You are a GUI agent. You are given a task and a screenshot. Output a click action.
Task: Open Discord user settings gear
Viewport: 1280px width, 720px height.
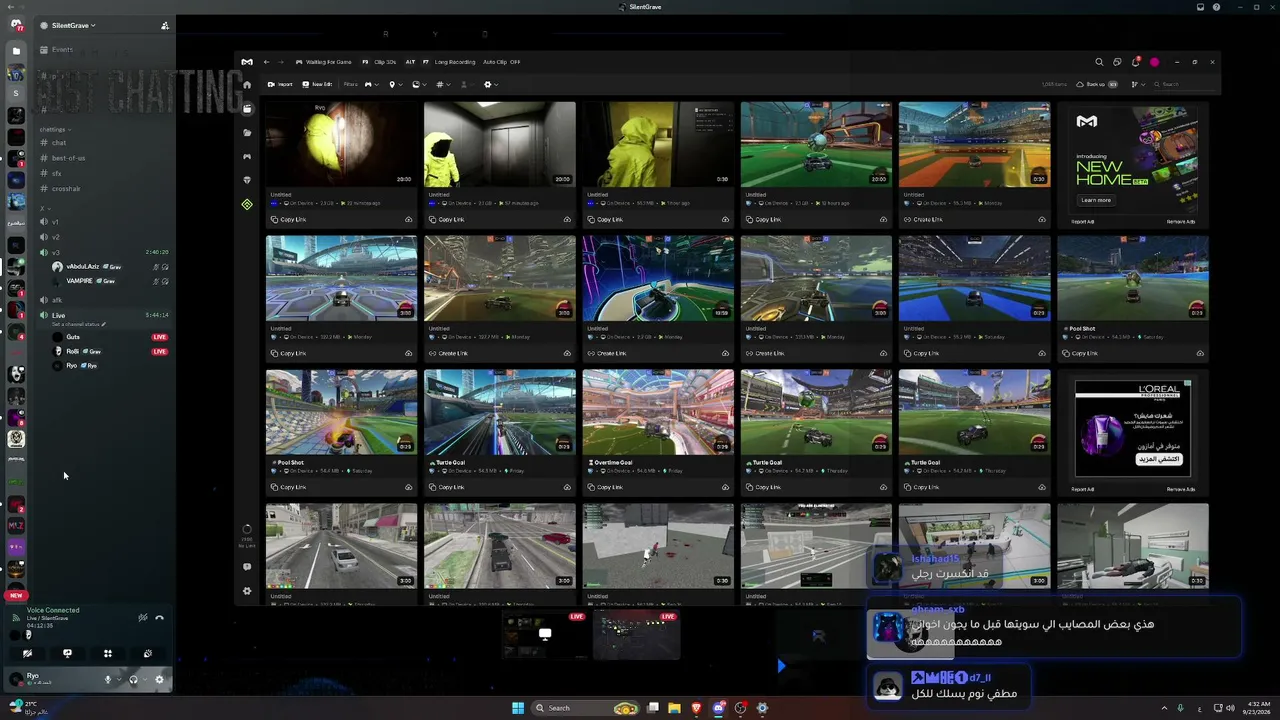point(159,680)
